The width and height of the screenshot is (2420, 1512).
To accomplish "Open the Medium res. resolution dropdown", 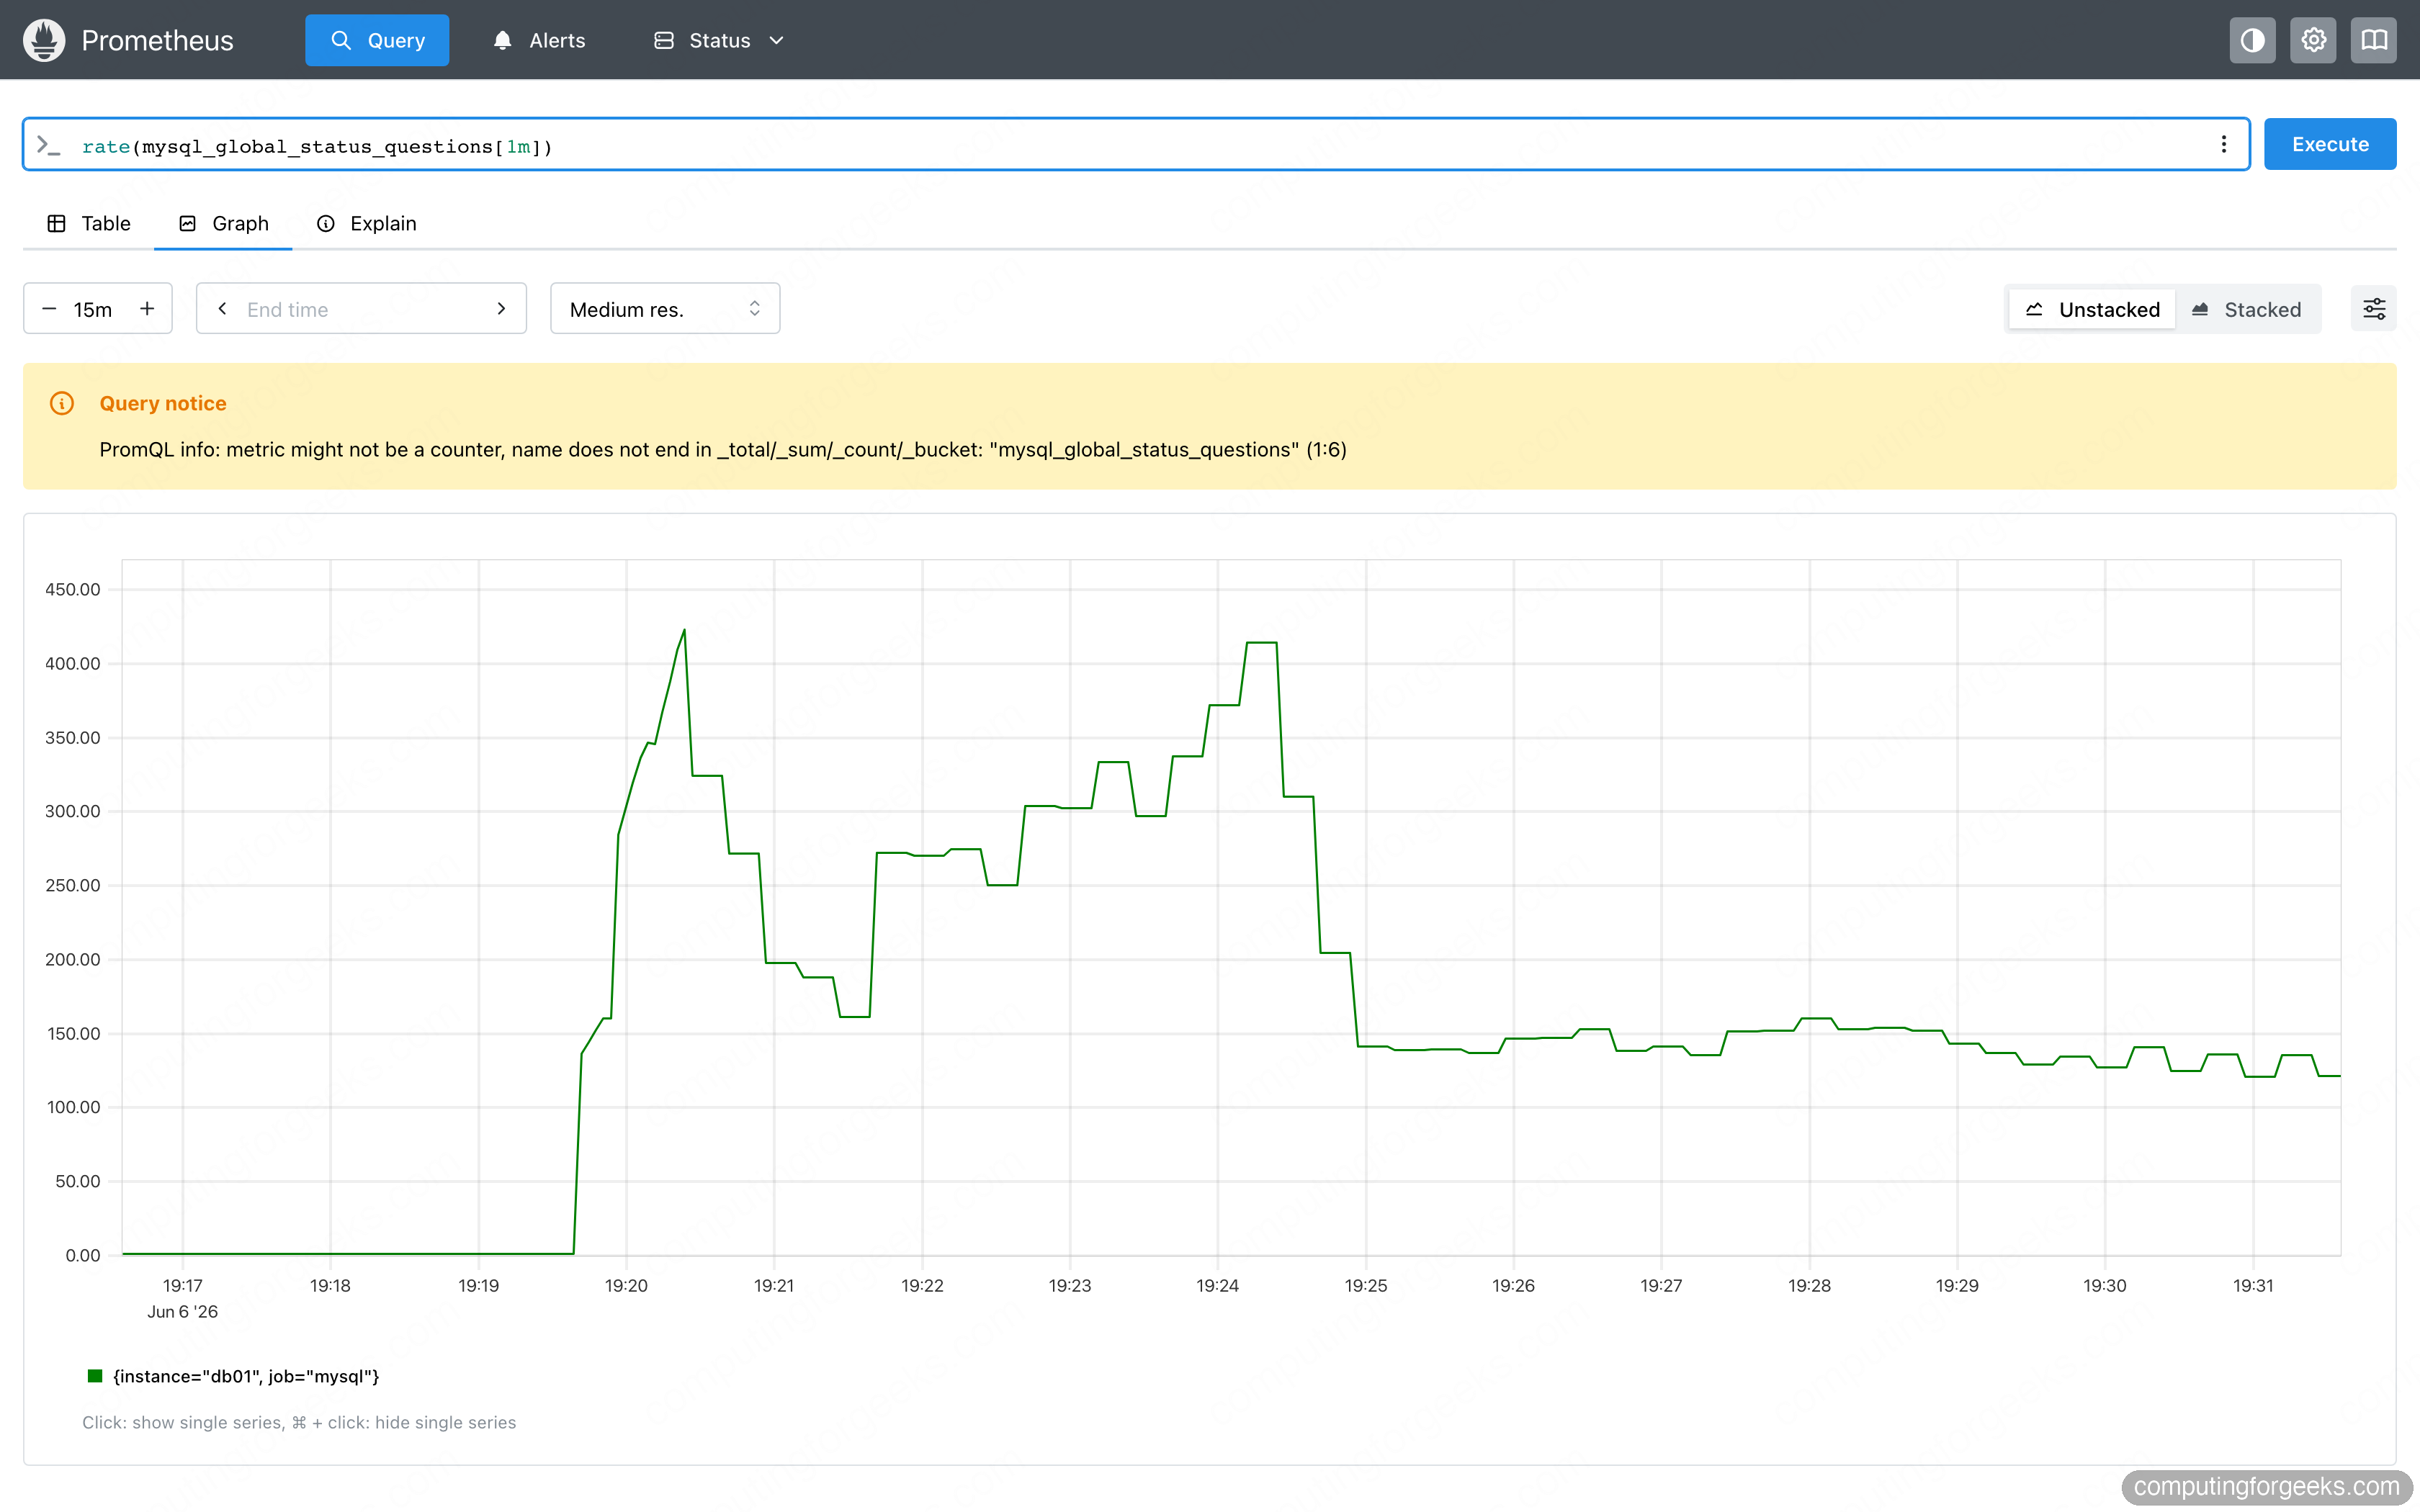I will point(665,309).
